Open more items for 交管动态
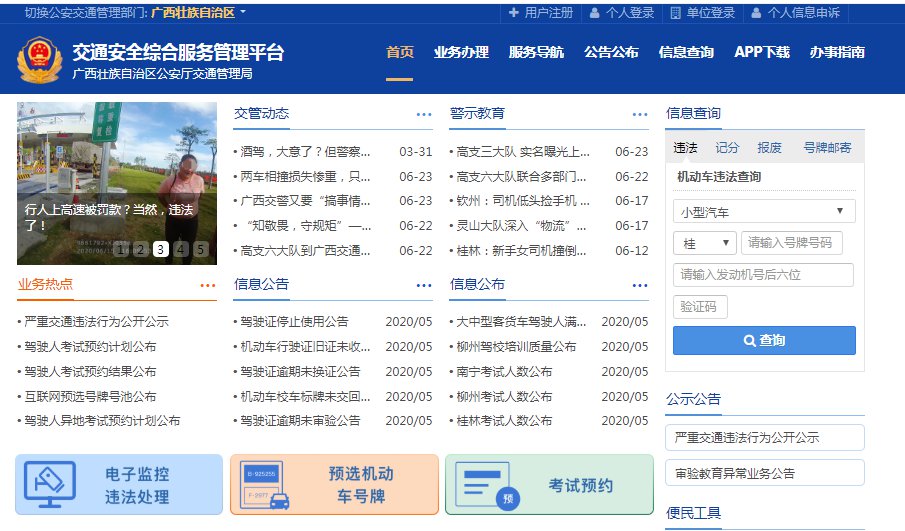This screenshot has height=531, width=905. (x=424, y=114)
